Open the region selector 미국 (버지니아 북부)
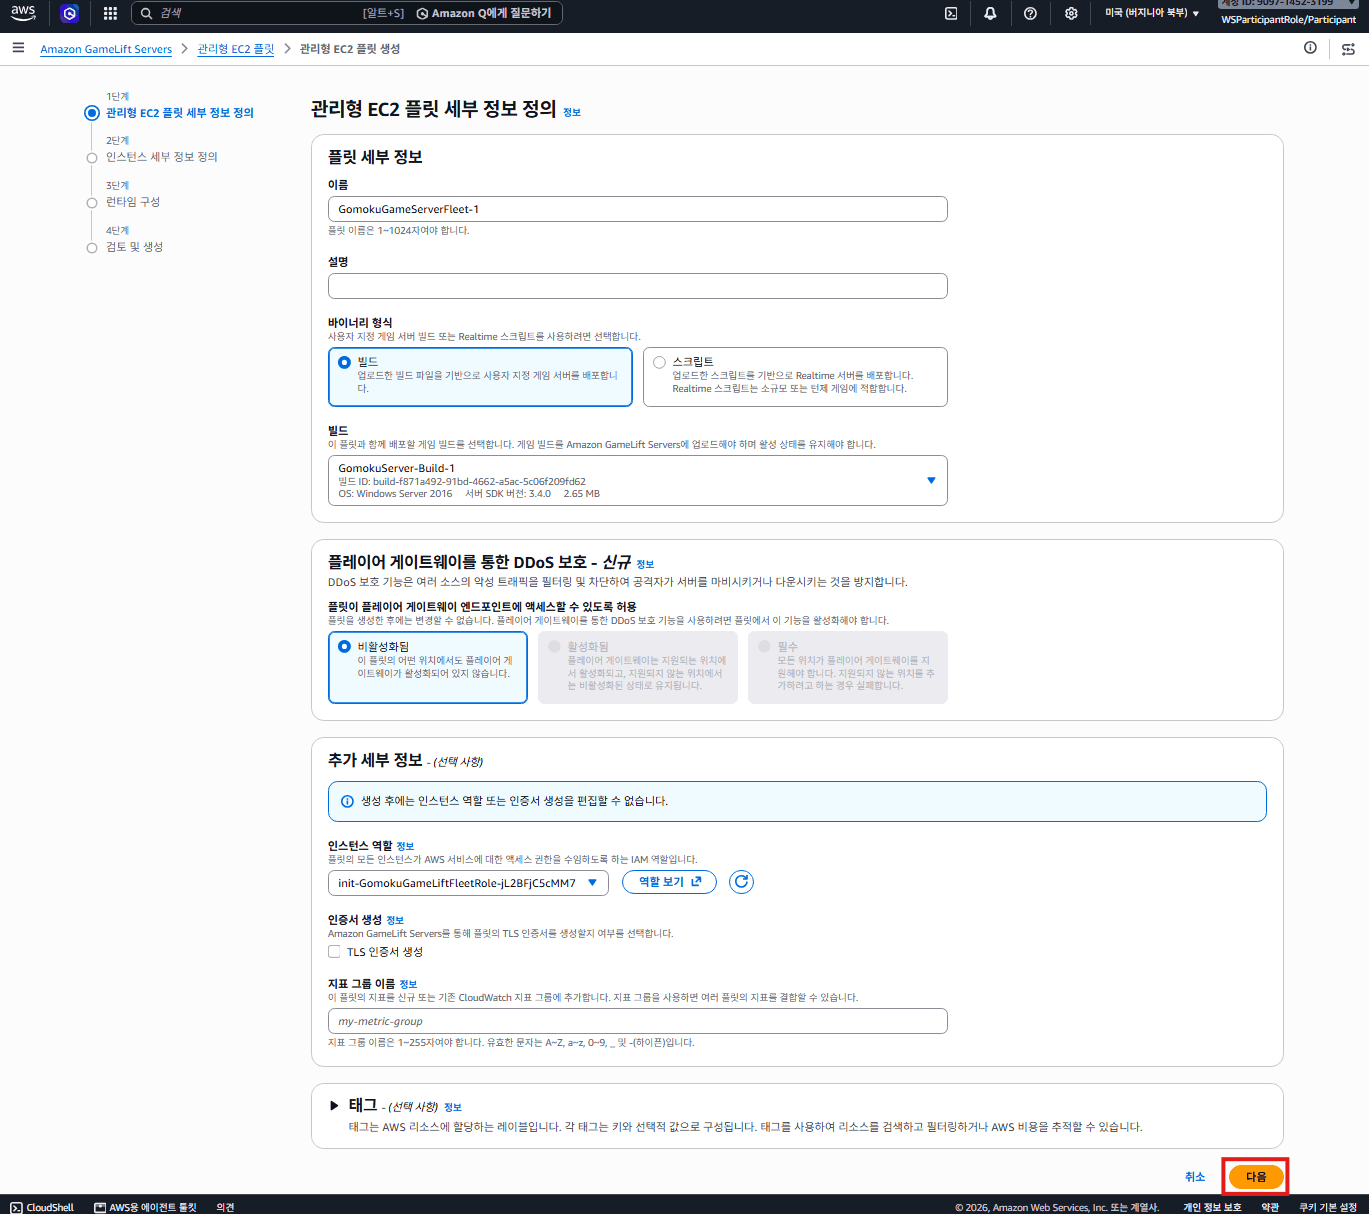The height and width of the screenshot is (1214, 1369). click(x=1151, y=13)
